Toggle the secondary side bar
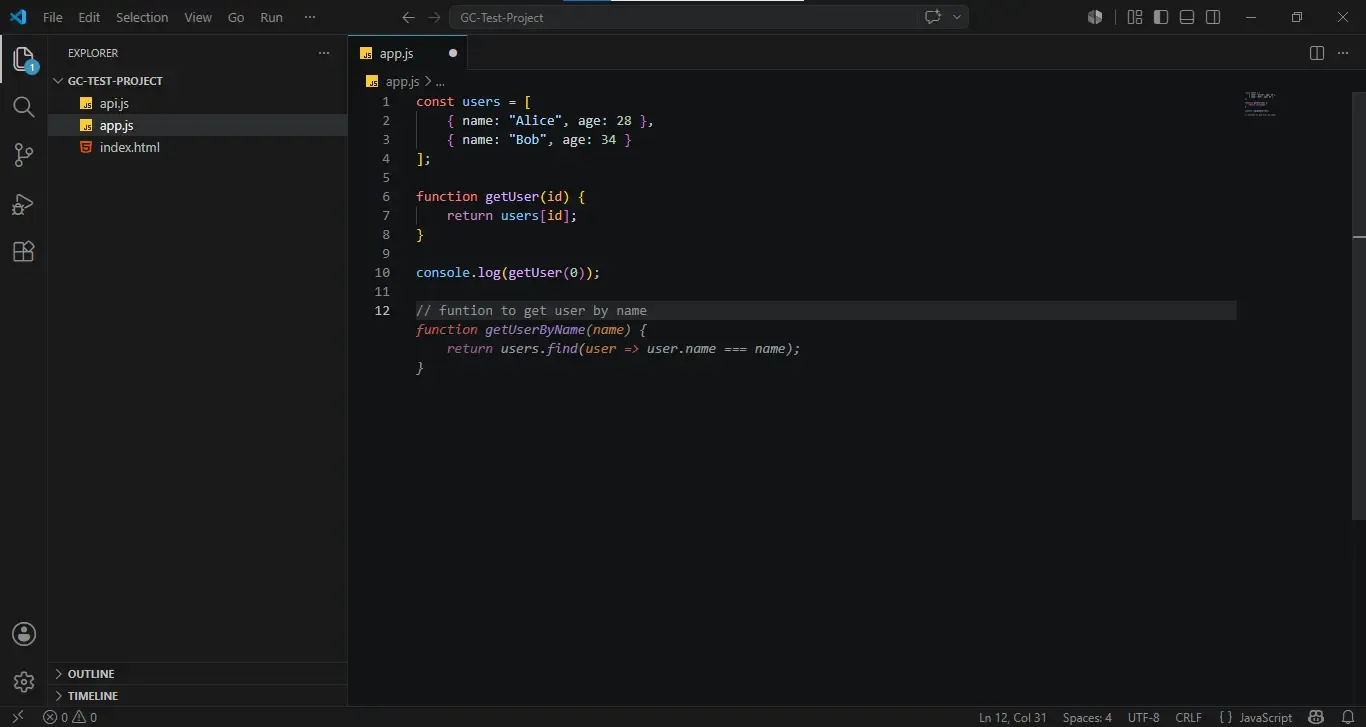 click(x=1213, y=17)
